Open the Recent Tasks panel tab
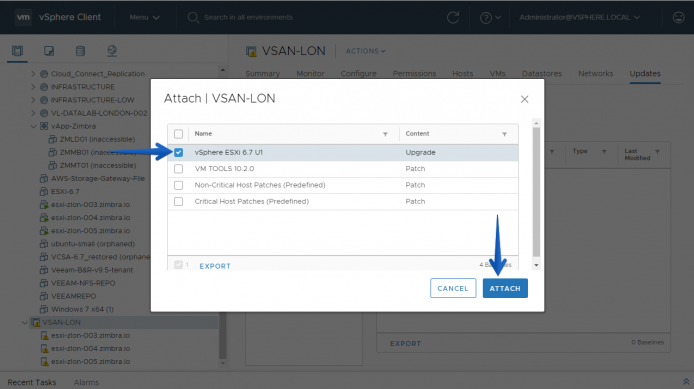Image resolution: width=694 pixels, height=389 pixels. tap(32, 382)
